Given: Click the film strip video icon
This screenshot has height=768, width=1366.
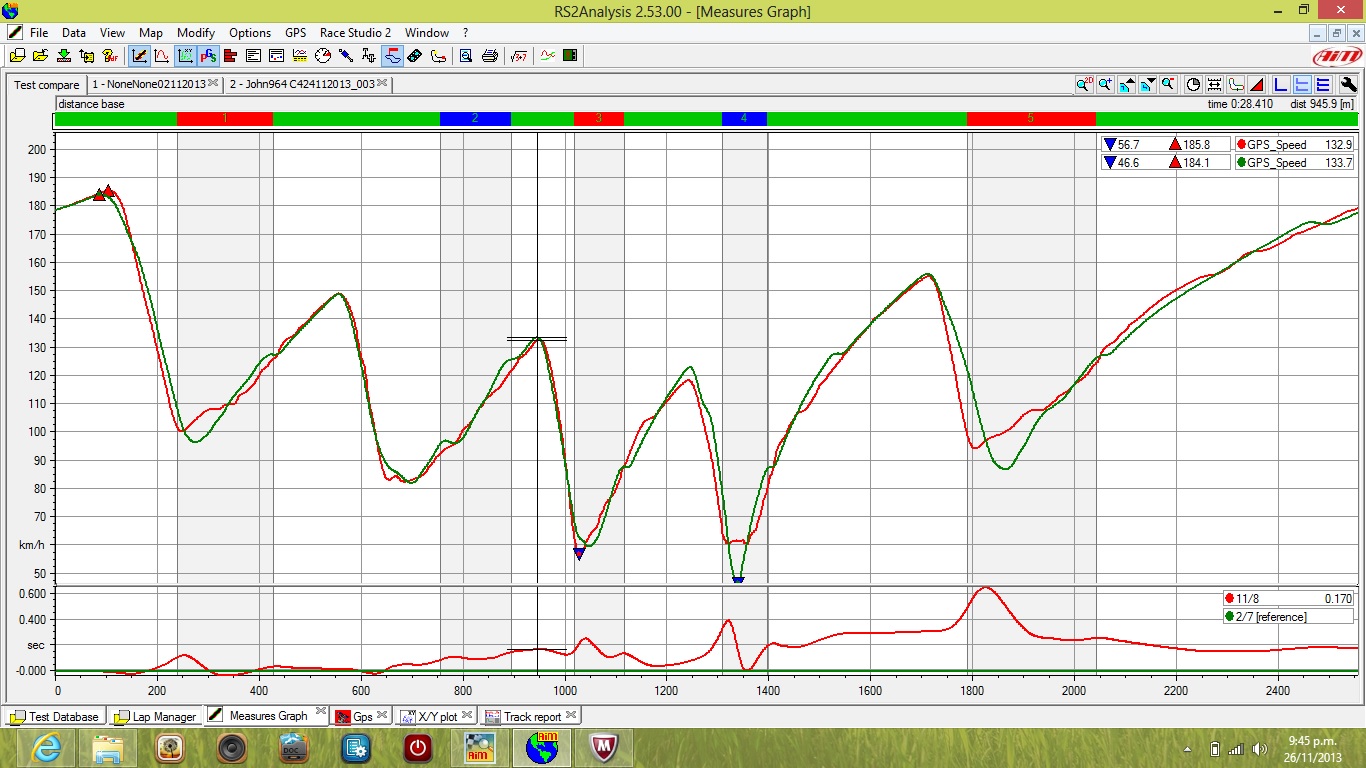Looking at the screenshot, I should click(x=414, y=55).
